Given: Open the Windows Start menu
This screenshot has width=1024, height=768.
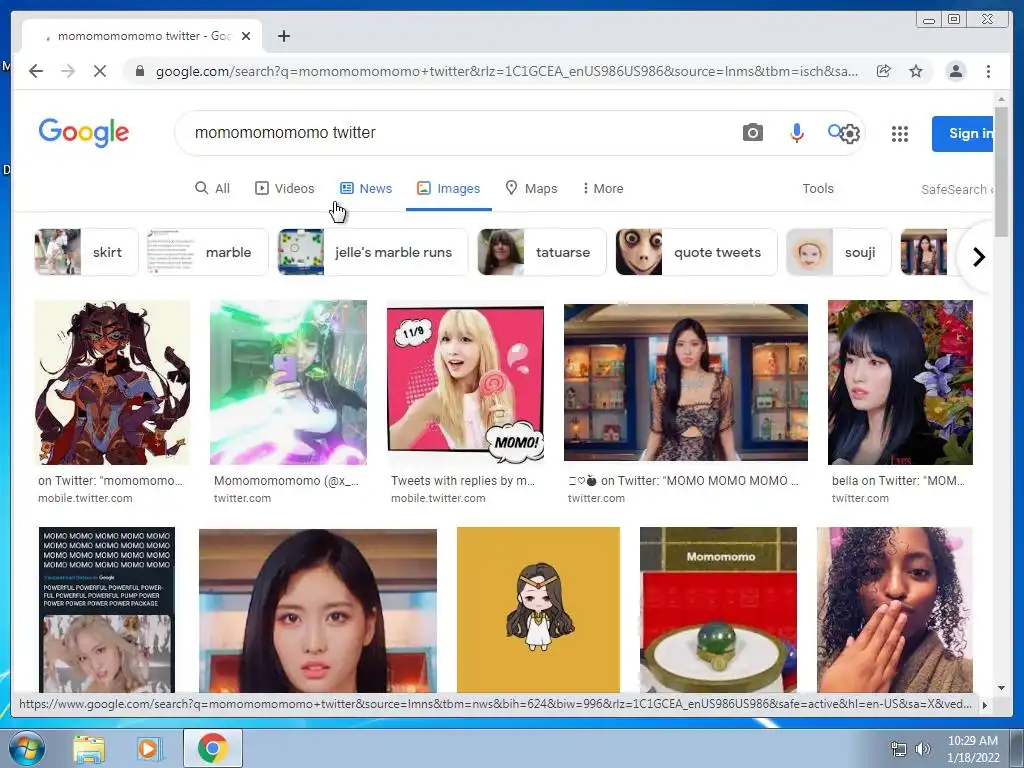Looking at the screenshot, I should pyautogui.click(x=26, y=748).
